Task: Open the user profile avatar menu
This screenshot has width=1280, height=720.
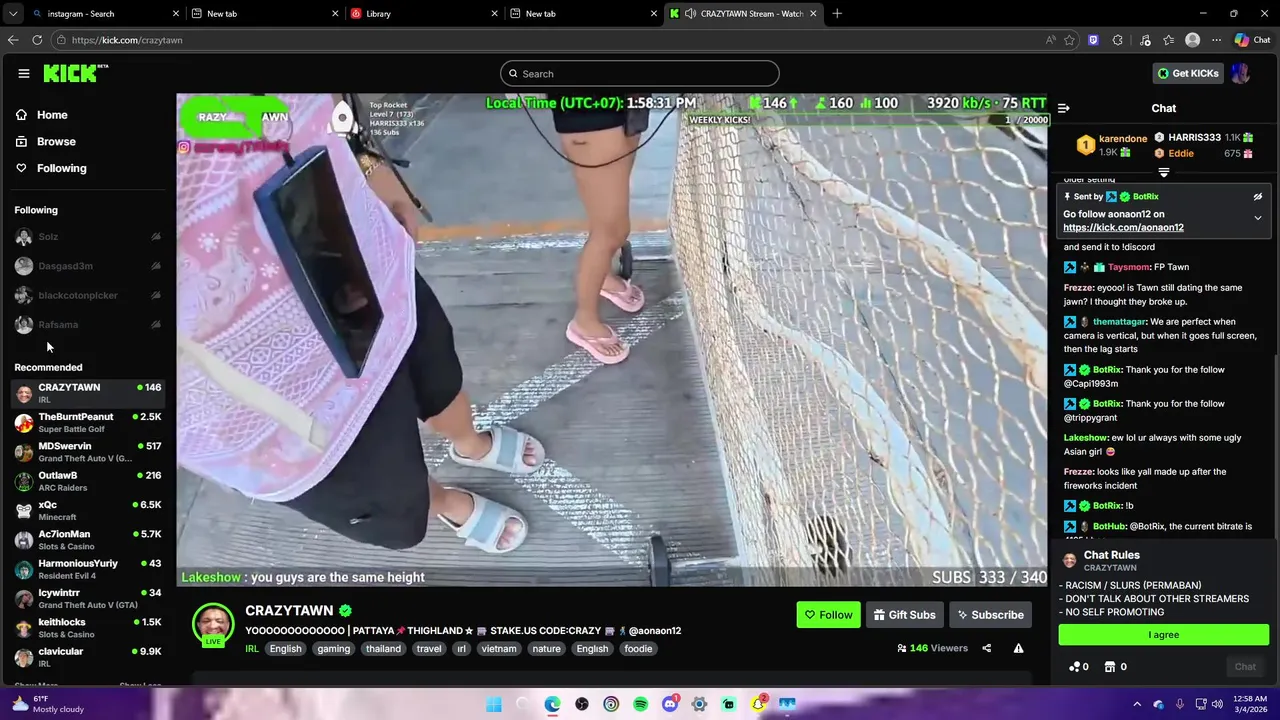Action: (1241, 74)
